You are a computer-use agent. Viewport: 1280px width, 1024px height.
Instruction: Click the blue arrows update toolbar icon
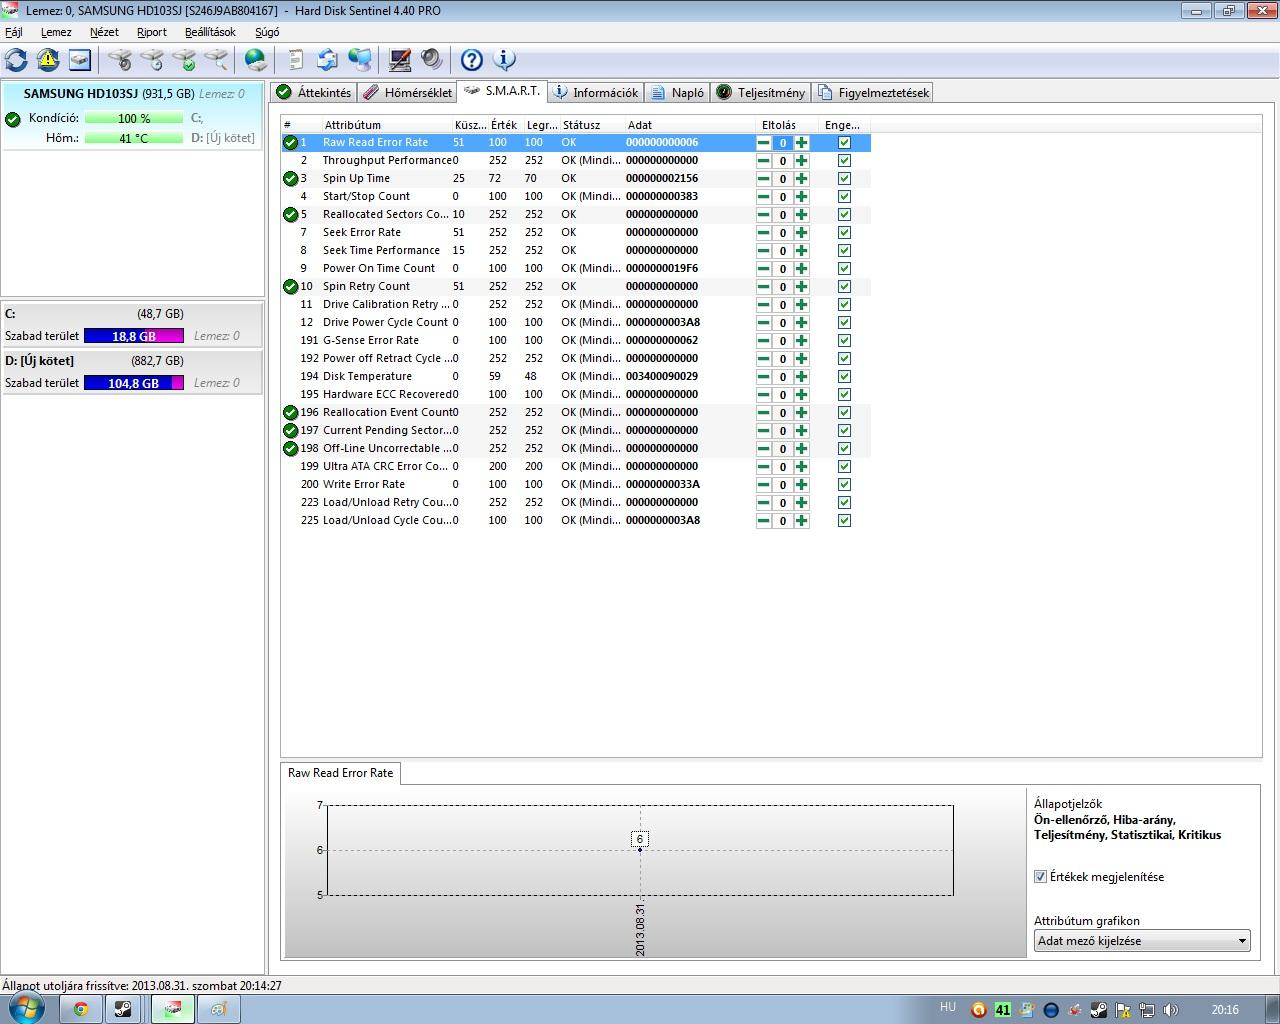click(x=327, y=60)
